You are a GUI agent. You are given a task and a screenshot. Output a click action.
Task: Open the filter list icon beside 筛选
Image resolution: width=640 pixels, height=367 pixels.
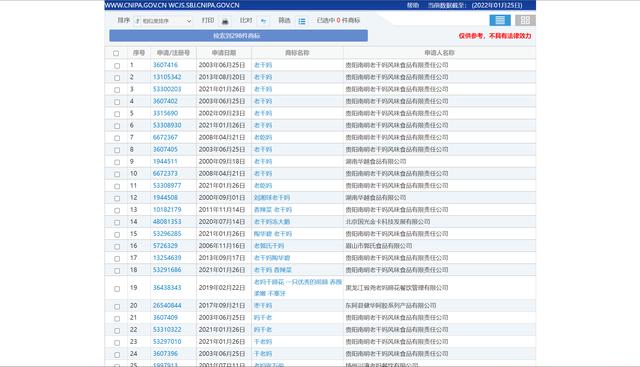pos(302,21)
